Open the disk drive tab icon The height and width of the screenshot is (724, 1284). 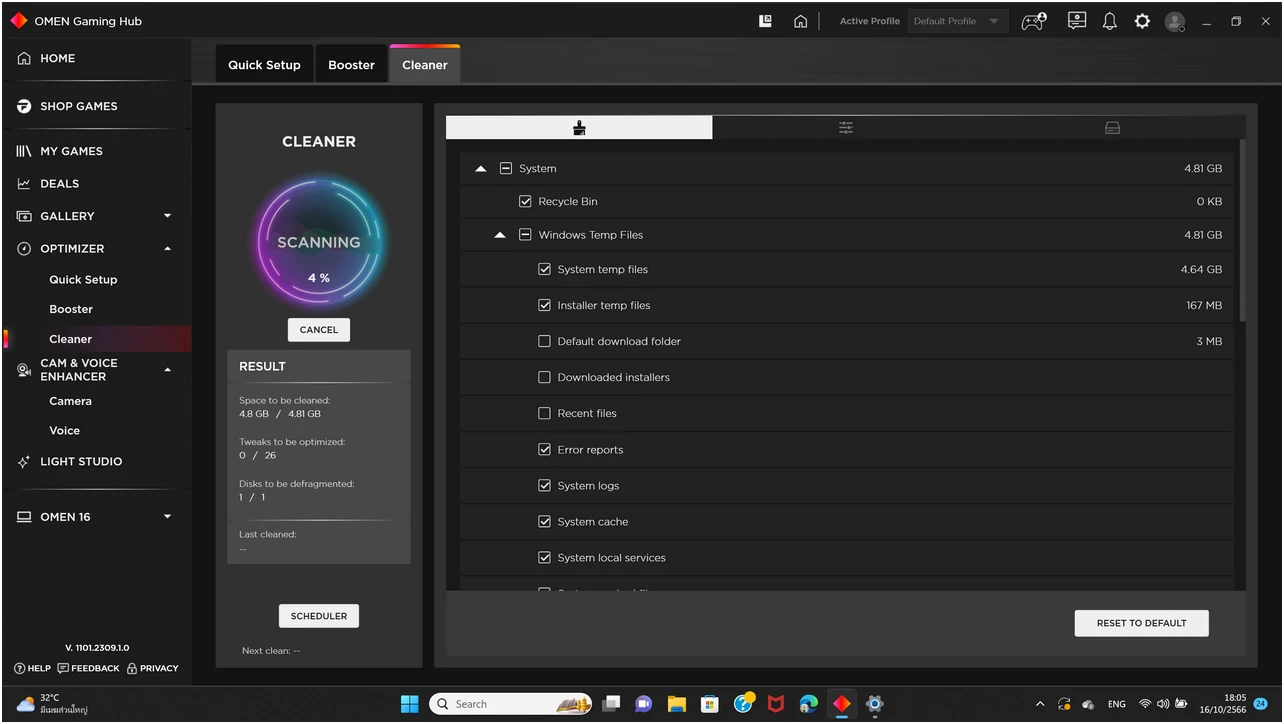pyautogui.click(x=1112, y=128)
